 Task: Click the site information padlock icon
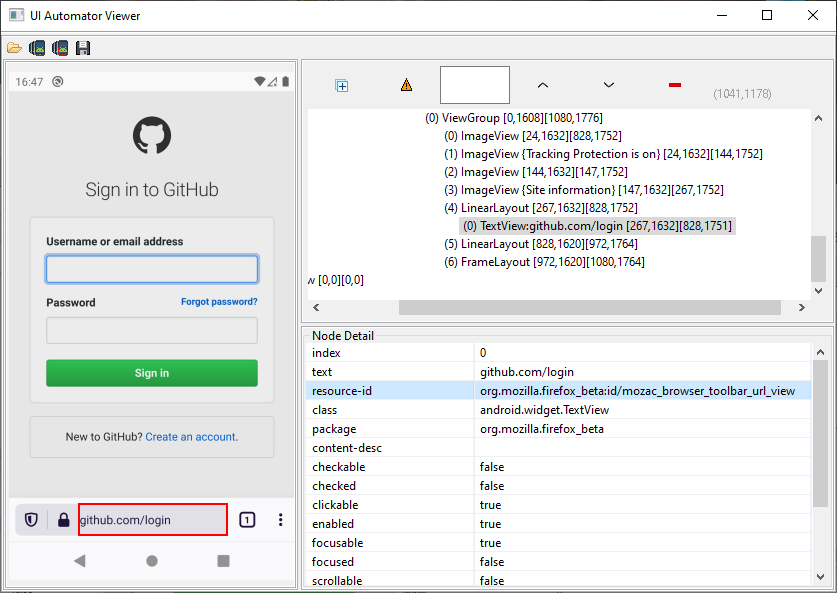[x=64, y=519]
